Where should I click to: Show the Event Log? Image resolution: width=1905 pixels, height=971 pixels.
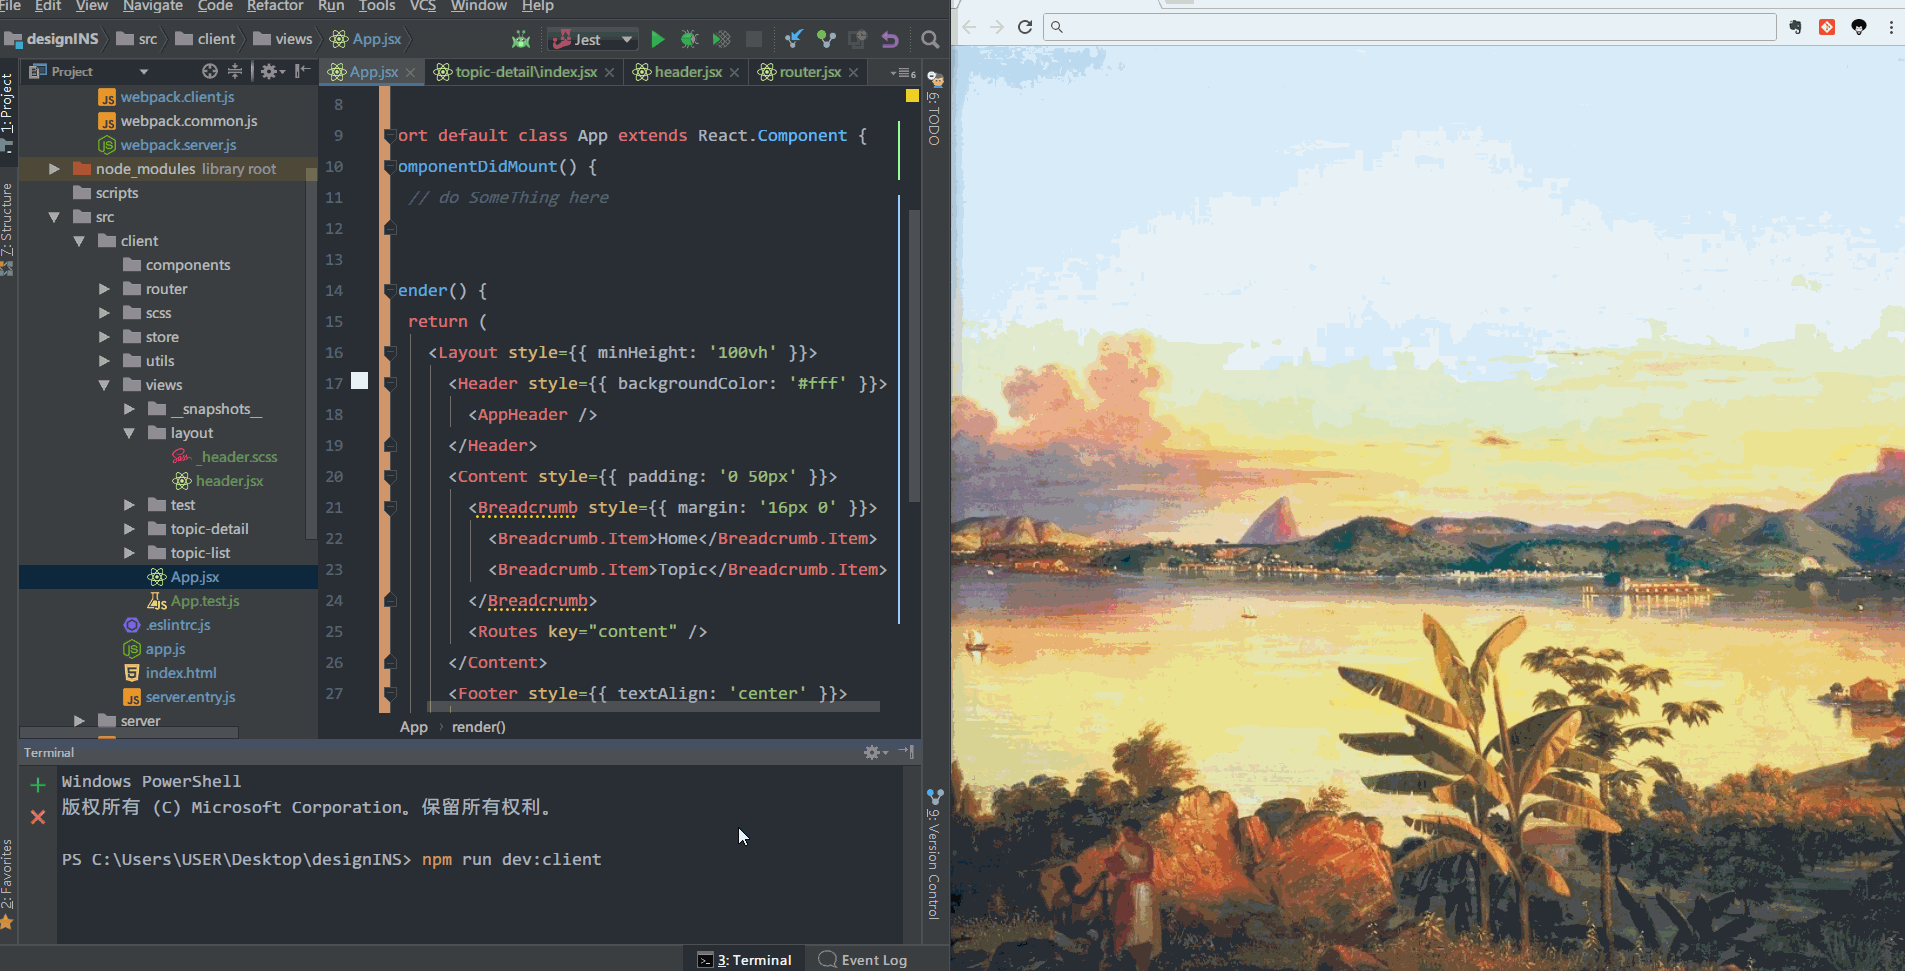872,959
